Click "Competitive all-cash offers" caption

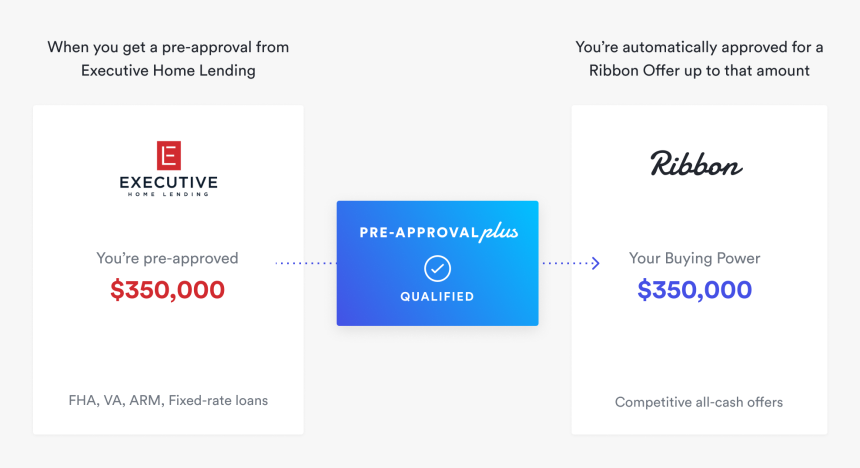[699, 402]
